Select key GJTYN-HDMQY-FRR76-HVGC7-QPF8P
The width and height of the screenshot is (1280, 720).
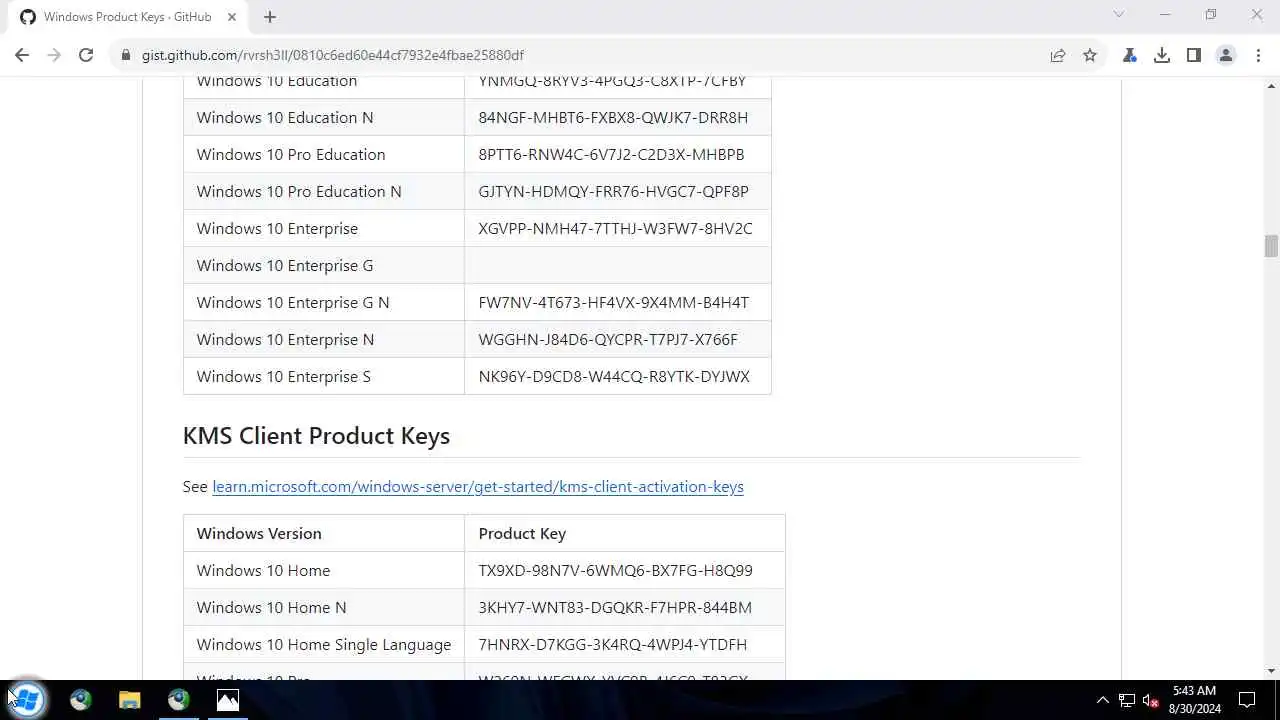point(613,191)
